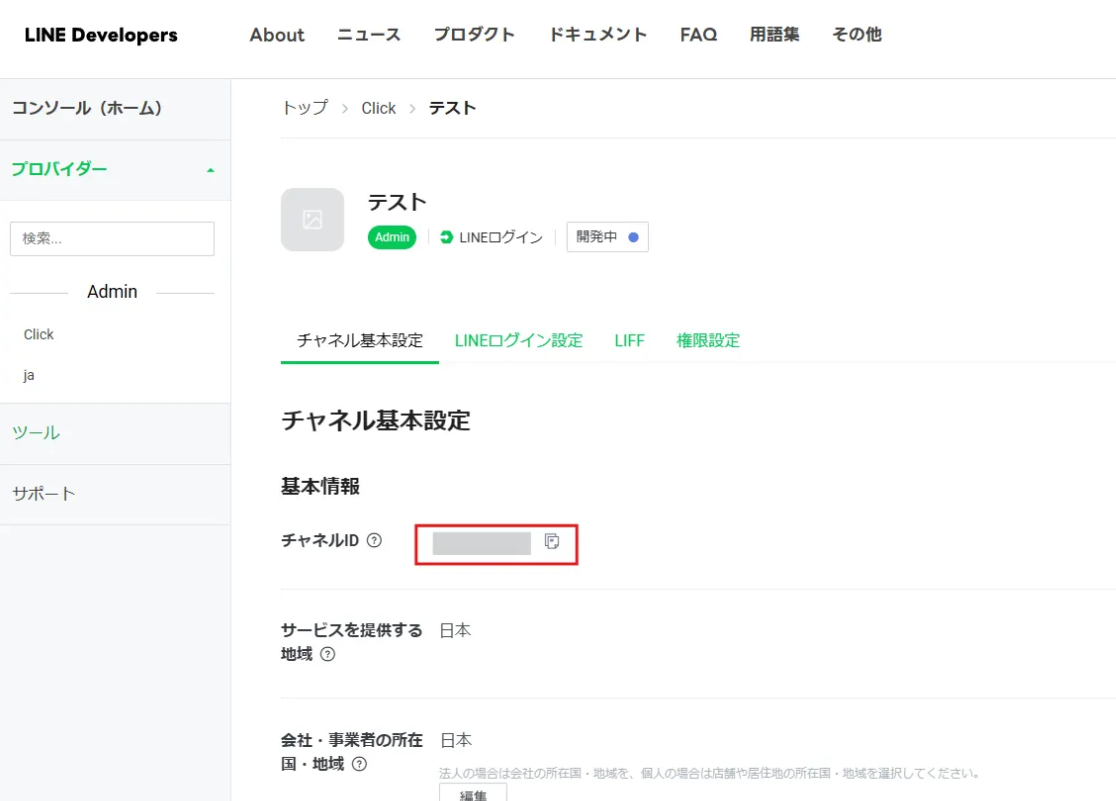Open the ドキュメント menu in top navigation

tap(597, 35)
